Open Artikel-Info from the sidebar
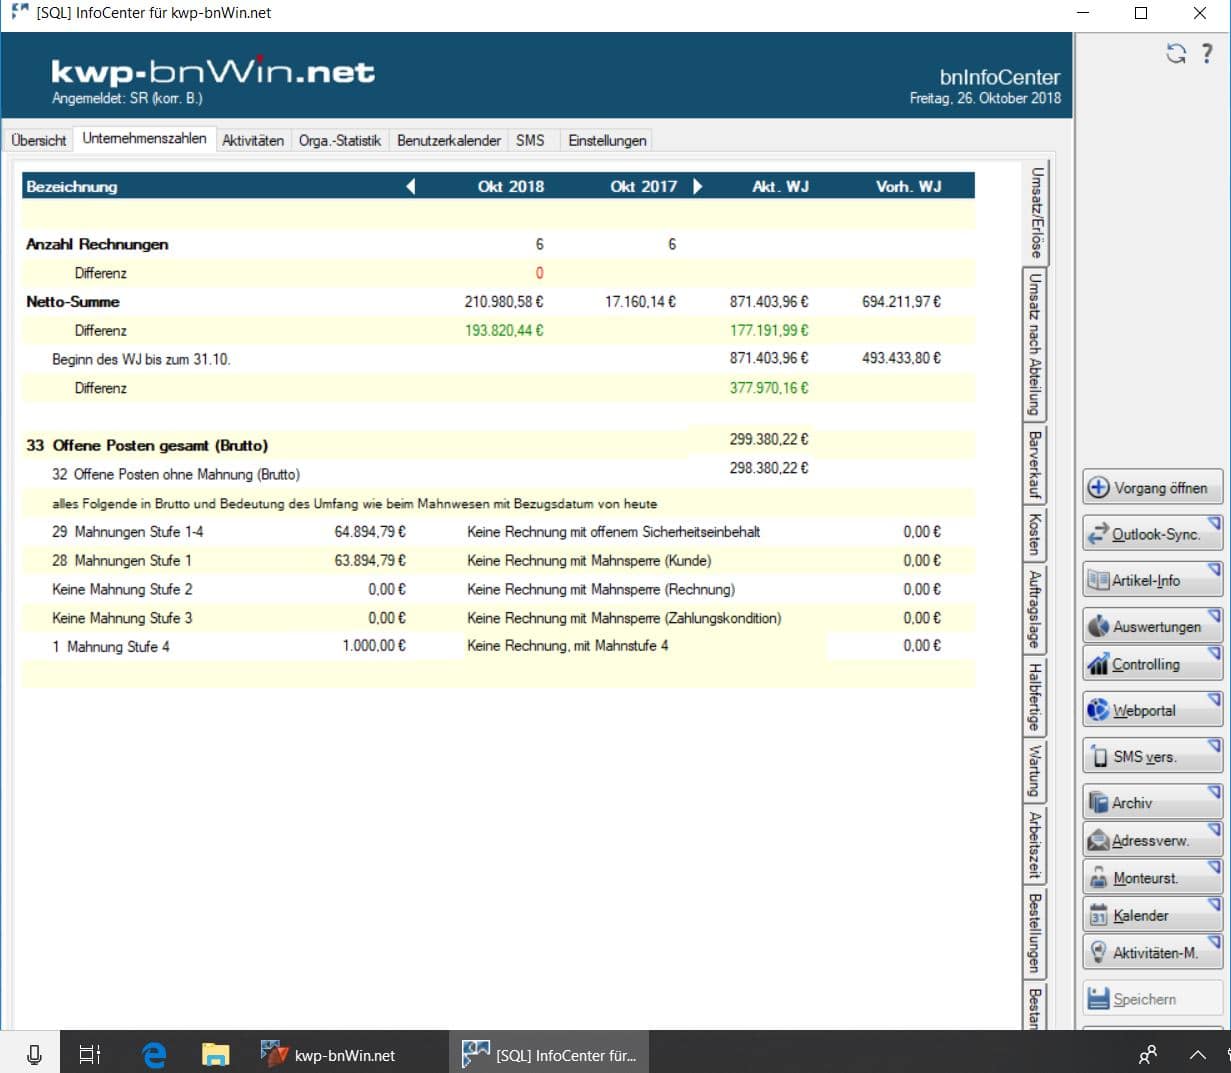The height and width of the screenshot is (1073, 1231). [1151, 580]
